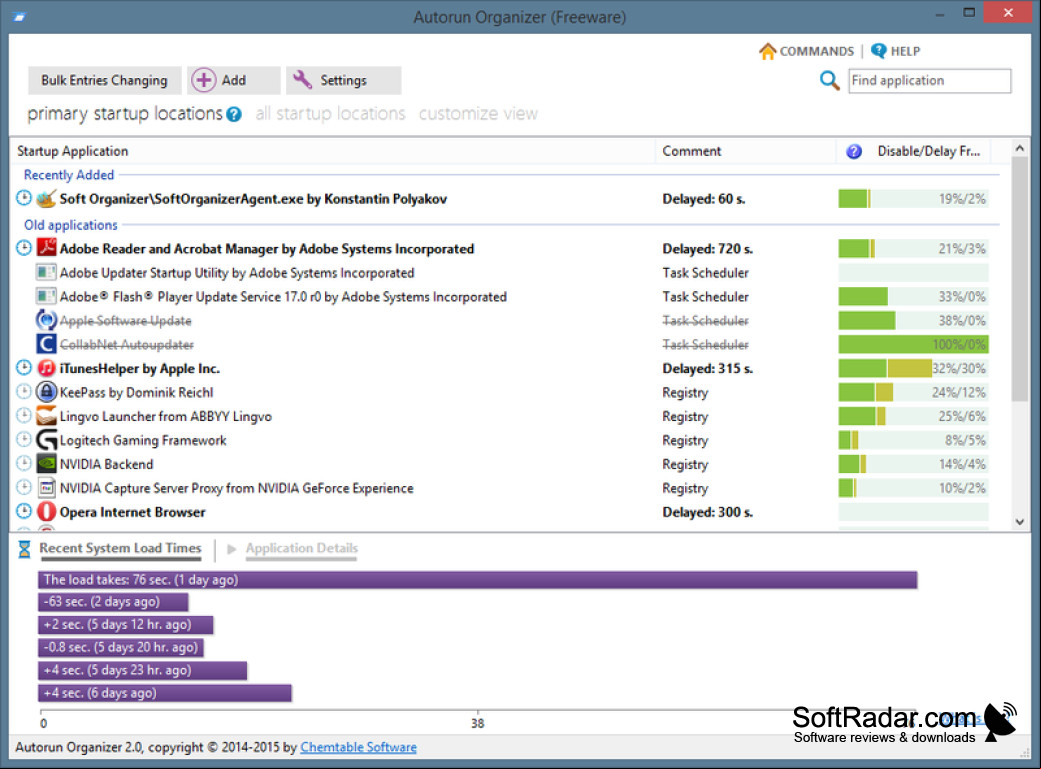Click the Lingvo Launcher book icon
1041x769 pixels.
pyautogui.click(x=46, y=416)
